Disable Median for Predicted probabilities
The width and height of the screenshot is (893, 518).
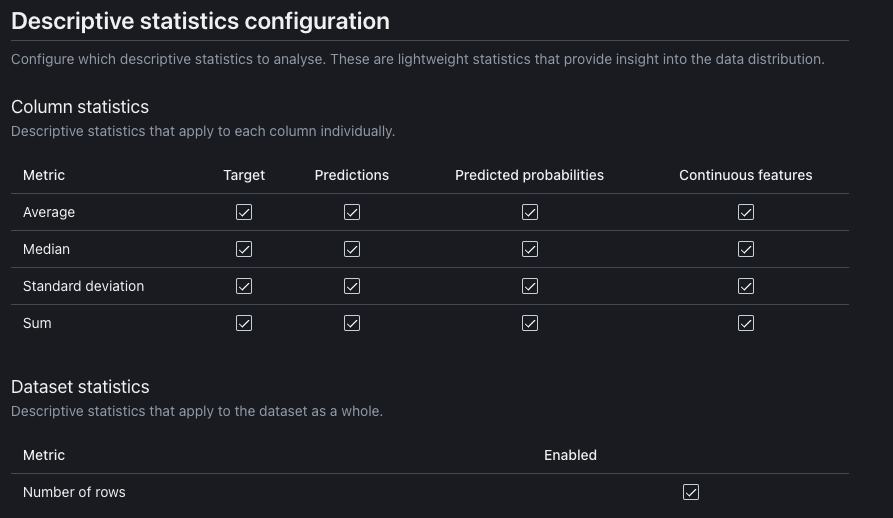pos(530,249)
